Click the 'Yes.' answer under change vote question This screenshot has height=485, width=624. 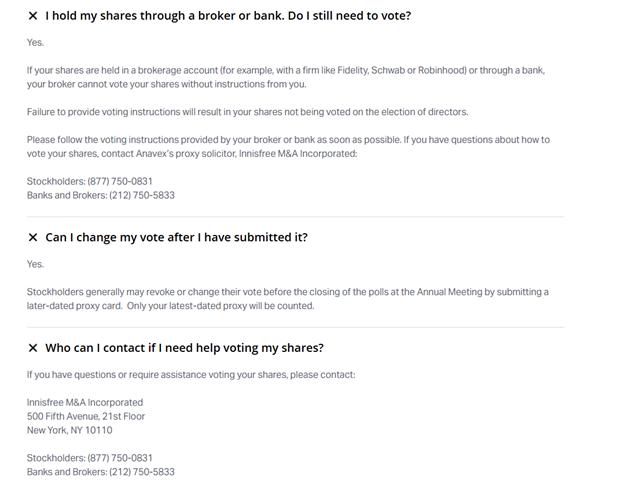coord(35,264)
